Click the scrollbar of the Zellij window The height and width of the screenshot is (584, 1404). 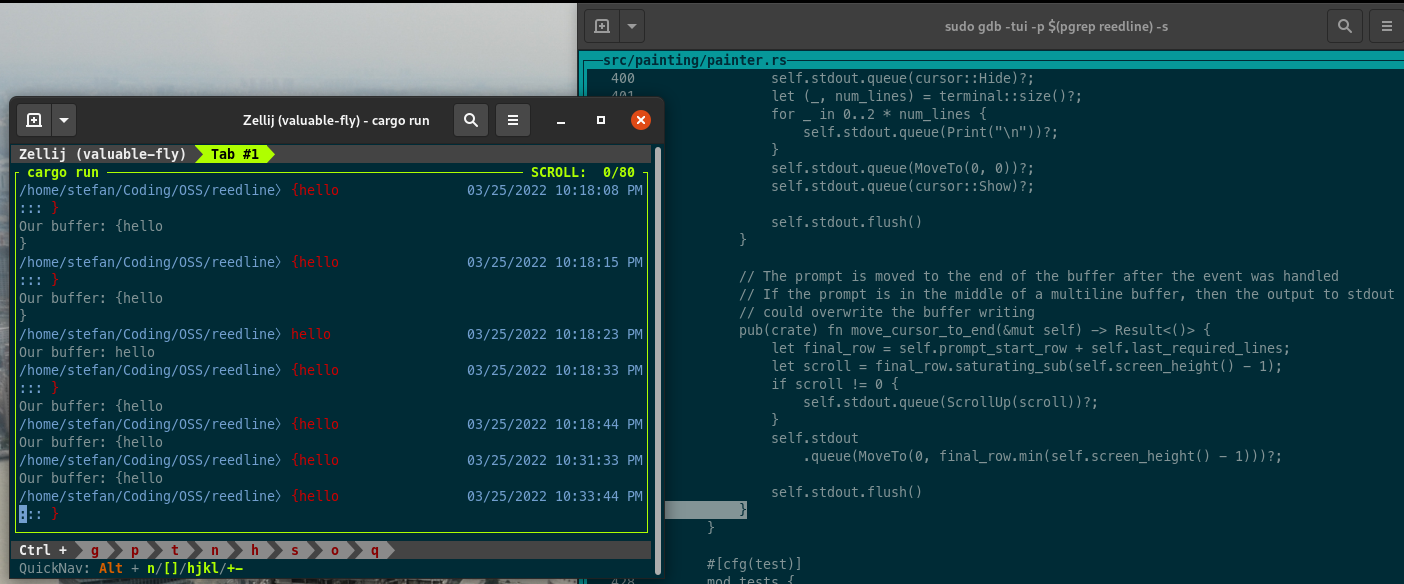(x=657, y=350)
